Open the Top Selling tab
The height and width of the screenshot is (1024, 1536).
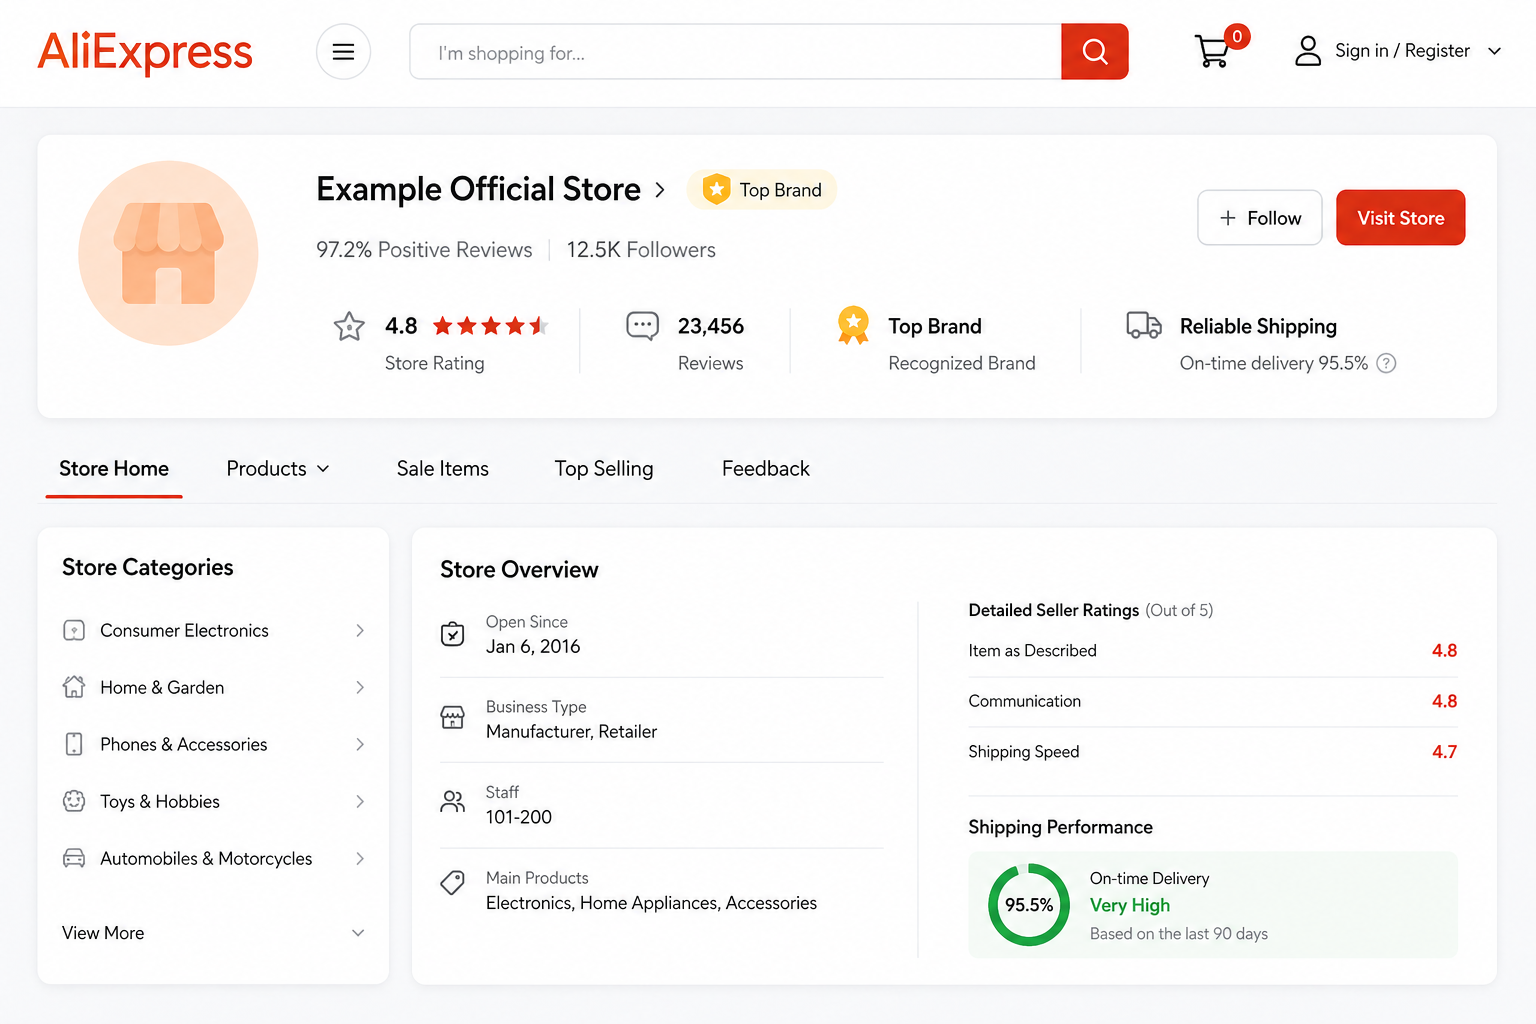[604, 468]
